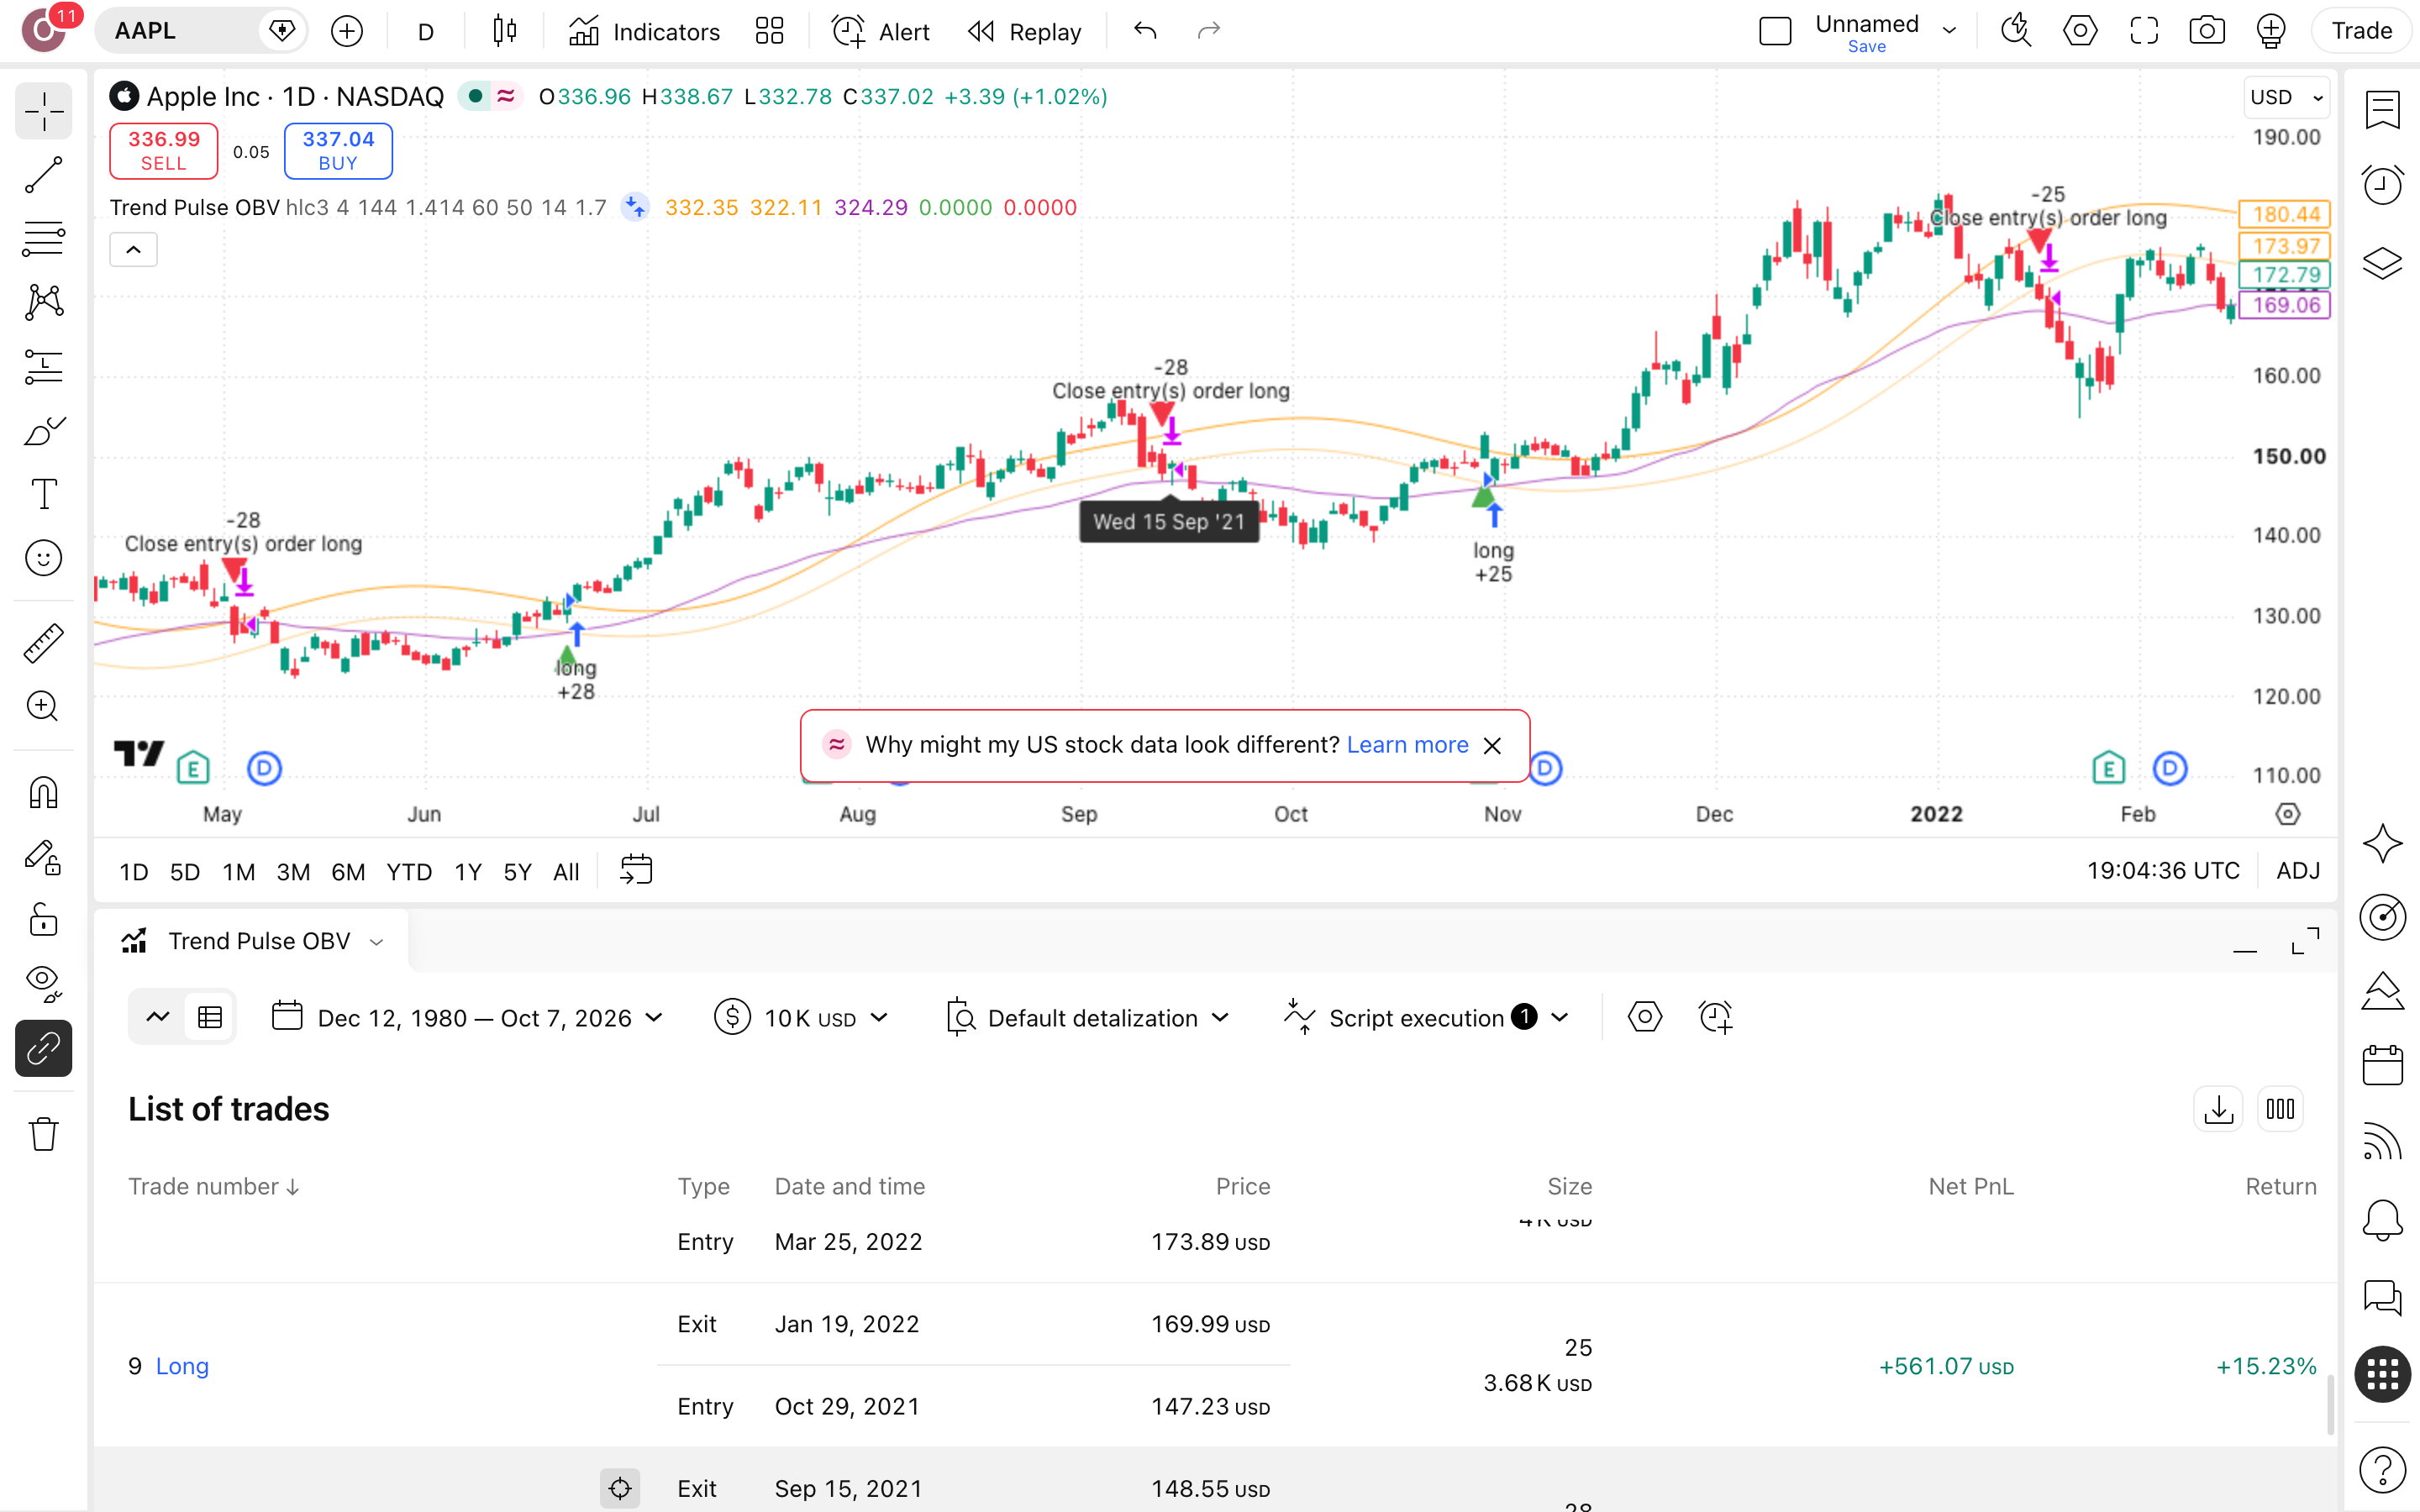Image resolution: width=2420 pixels, height=1512 pixels.
Task: Open the pattern drawing tools
Action: (43, 302)
